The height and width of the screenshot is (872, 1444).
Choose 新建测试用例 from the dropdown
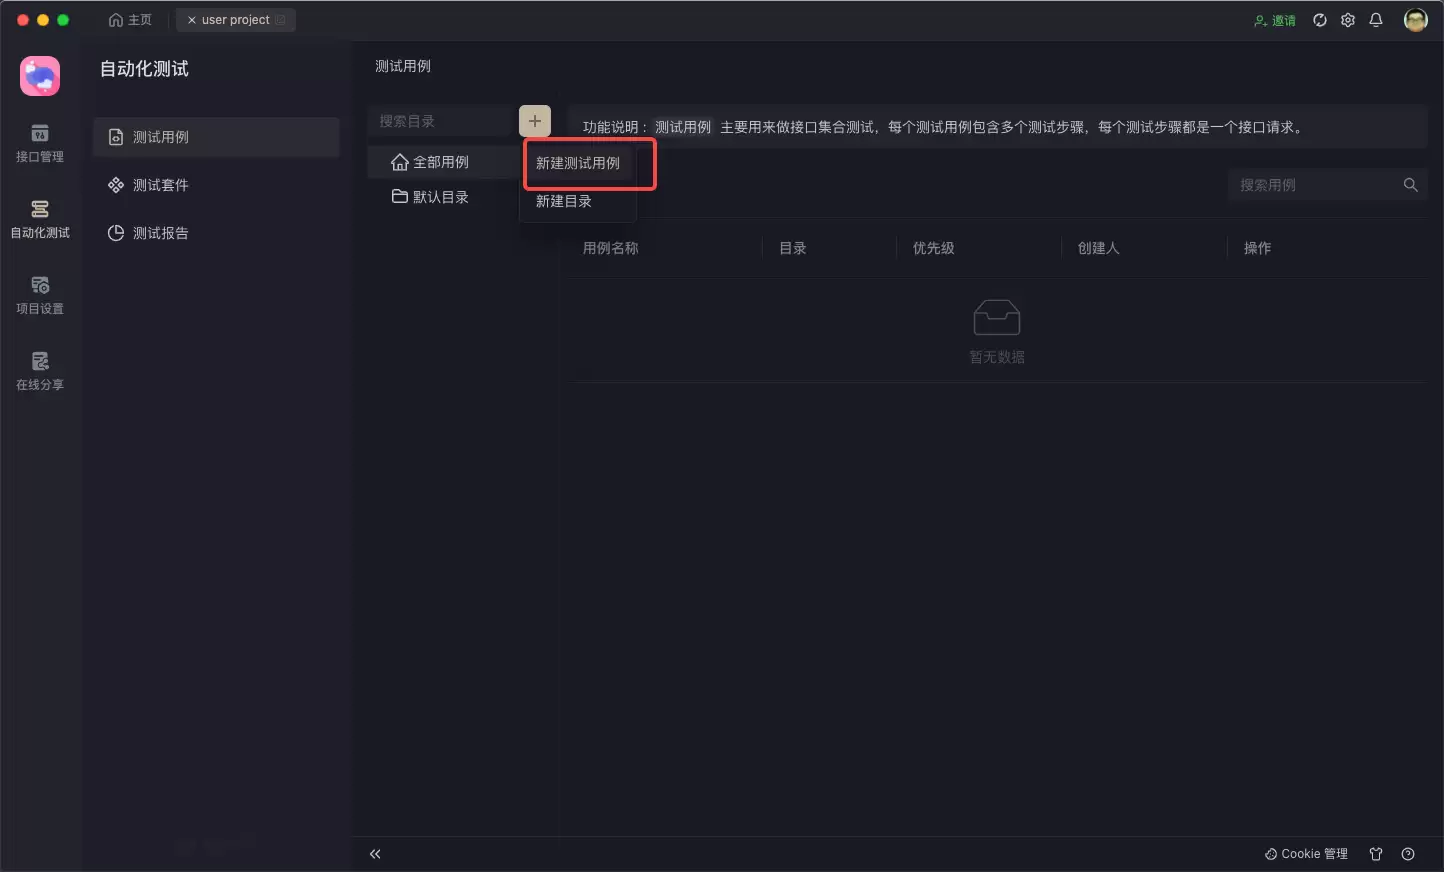pos(578,163)
